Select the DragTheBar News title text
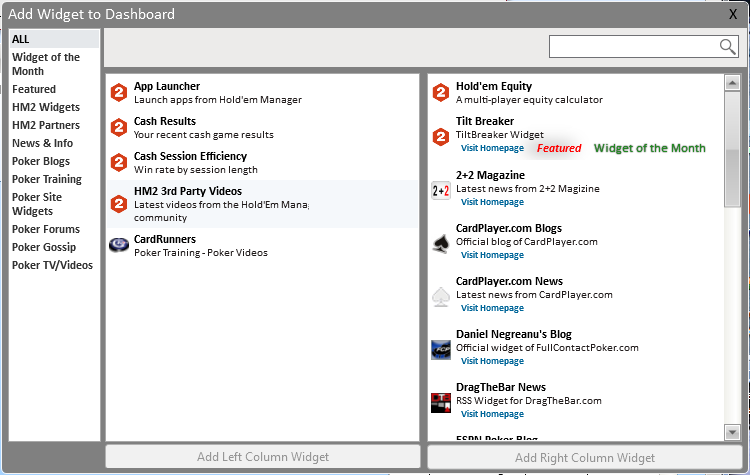 coord(501,387)
